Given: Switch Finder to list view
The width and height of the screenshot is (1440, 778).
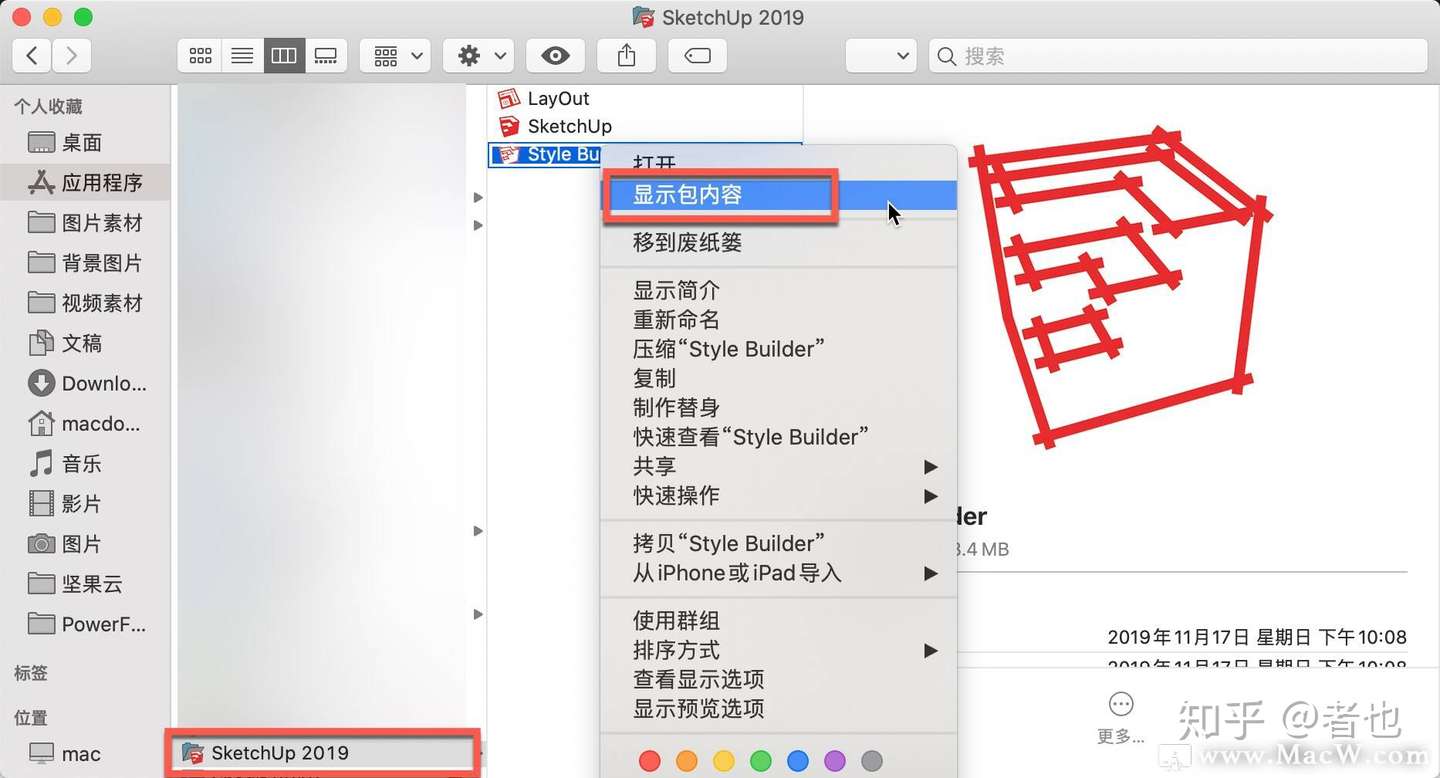Looking at the screenshot, I should [242, 56].
